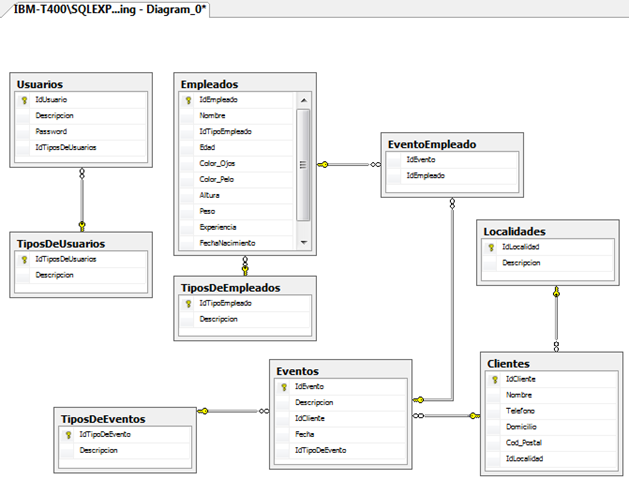The image size is (629, 480).
Task: Click the key icon beside IdTipoEmpleado in TiposDeEmpleados
Action: [188, 304]
